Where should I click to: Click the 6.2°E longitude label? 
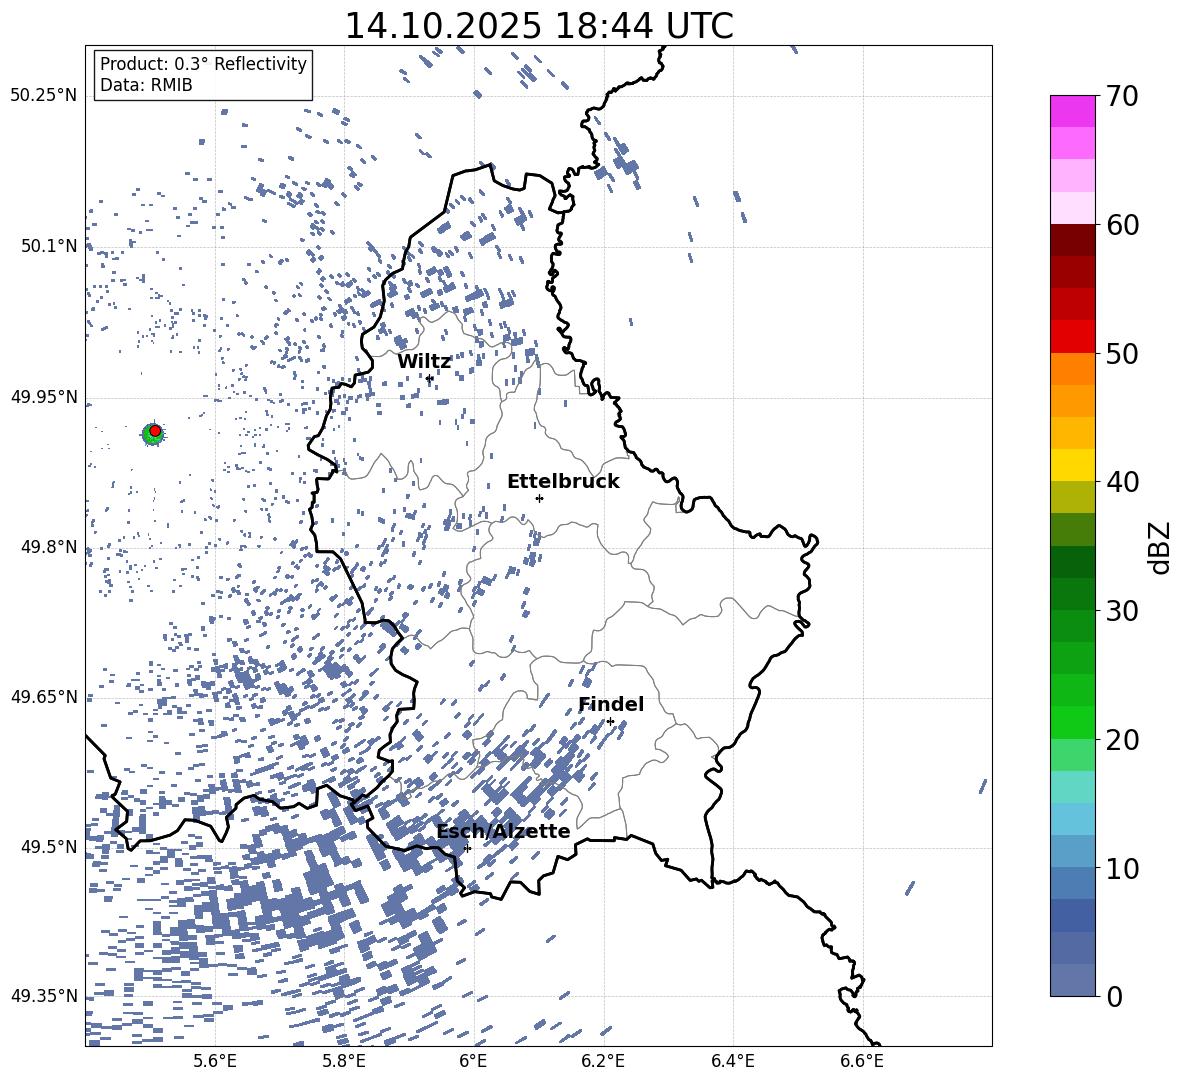point(603,1061)
